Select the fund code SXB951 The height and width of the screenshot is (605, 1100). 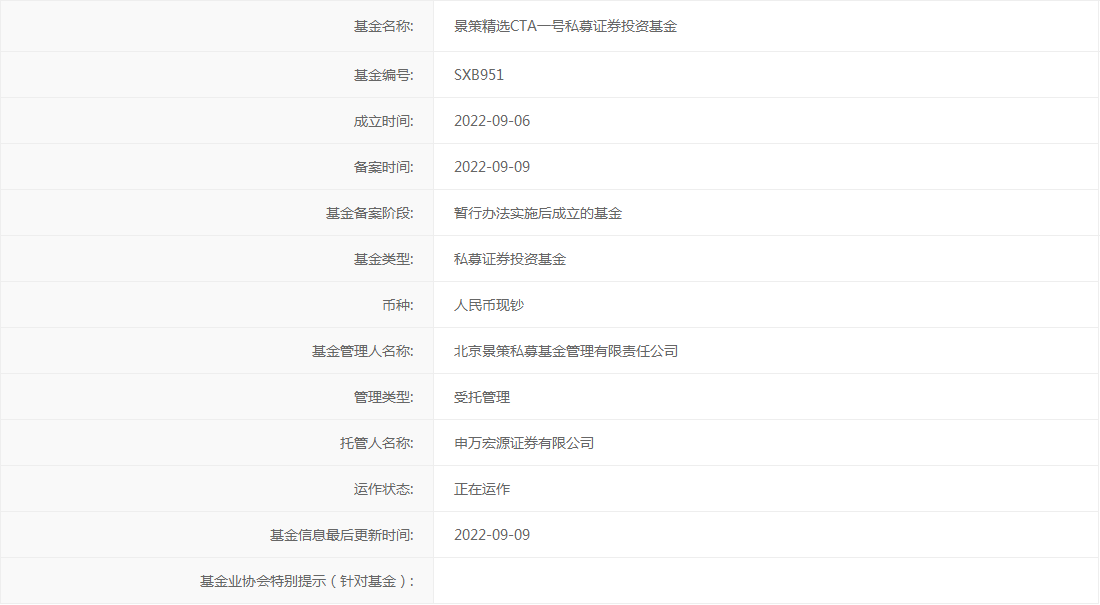[x=478, y=74]
